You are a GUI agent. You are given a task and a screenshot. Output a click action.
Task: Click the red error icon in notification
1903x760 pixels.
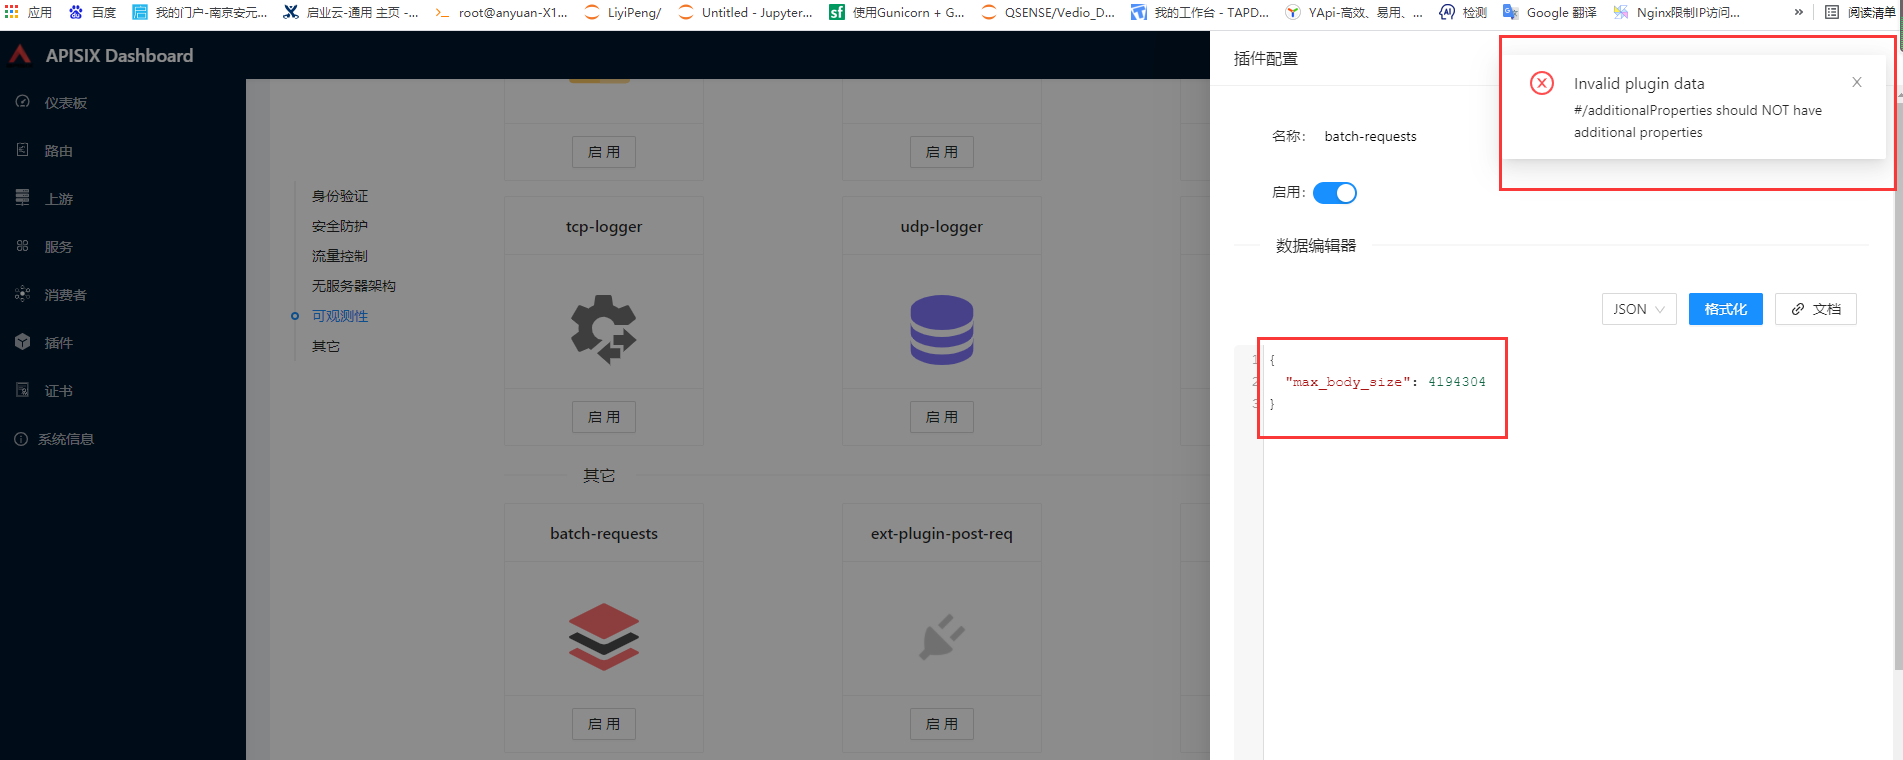[1542, 83]
